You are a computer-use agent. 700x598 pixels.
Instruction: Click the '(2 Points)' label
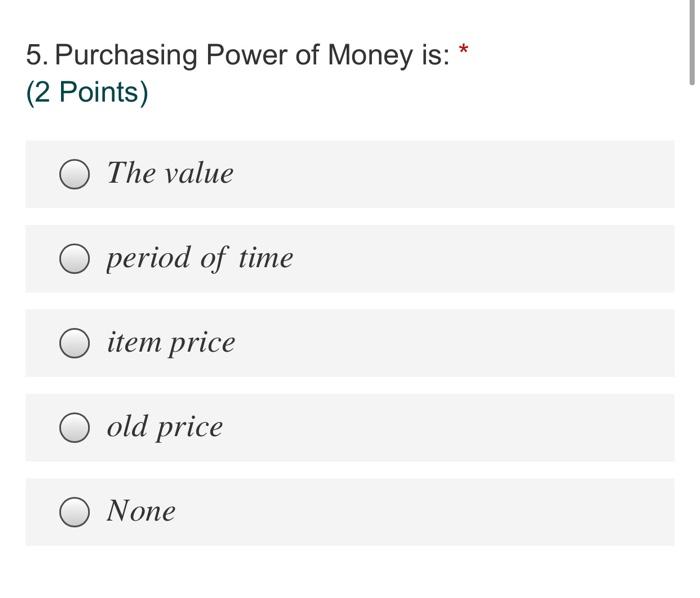point(87,92)
